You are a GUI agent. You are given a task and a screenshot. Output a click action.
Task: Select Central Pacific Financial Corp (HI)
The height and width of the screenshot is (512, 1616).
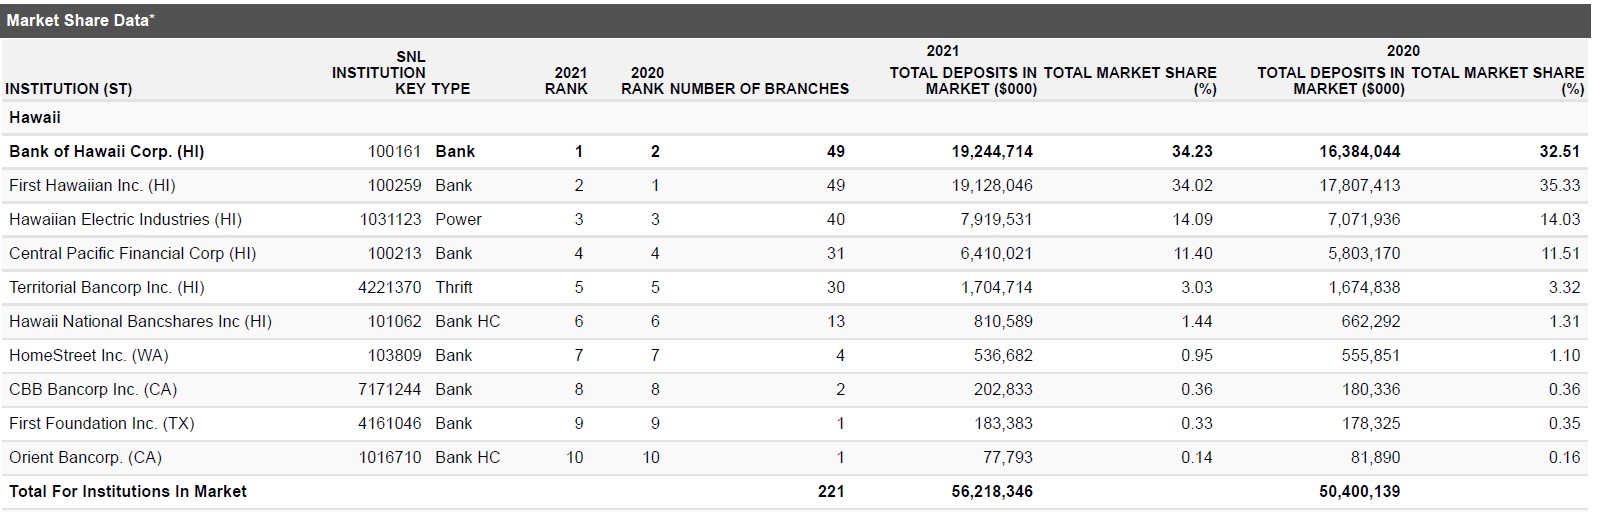tap(132, 254)
